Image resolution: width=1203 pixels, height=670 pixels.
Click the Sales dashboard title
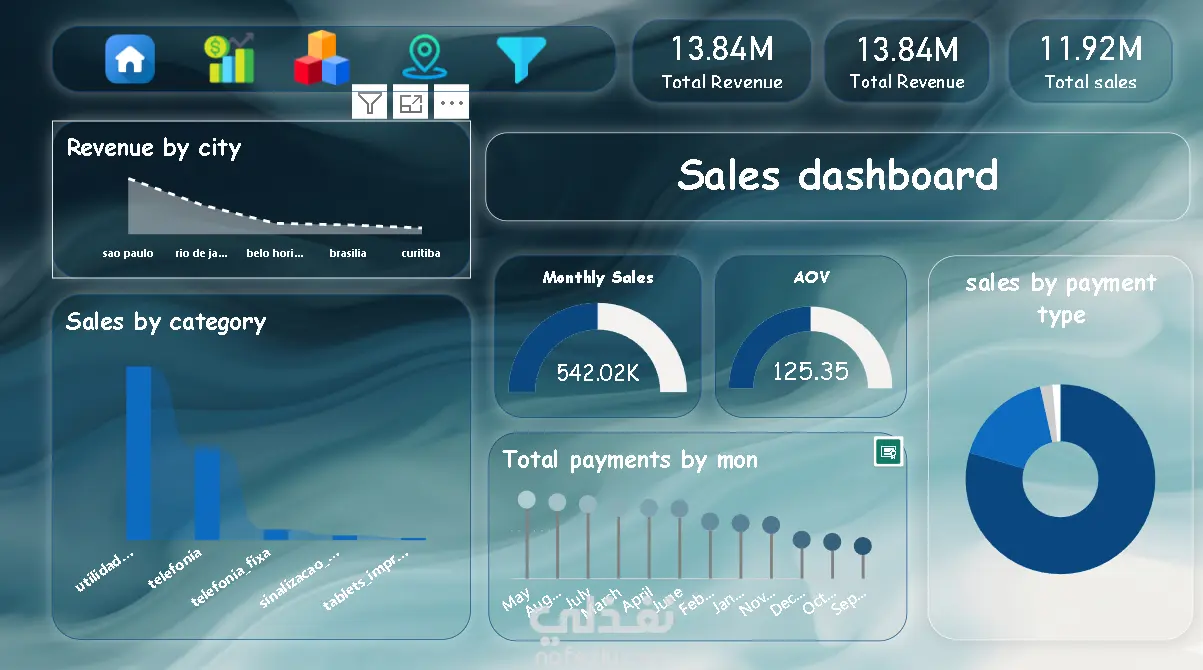[x=838, y=175]
